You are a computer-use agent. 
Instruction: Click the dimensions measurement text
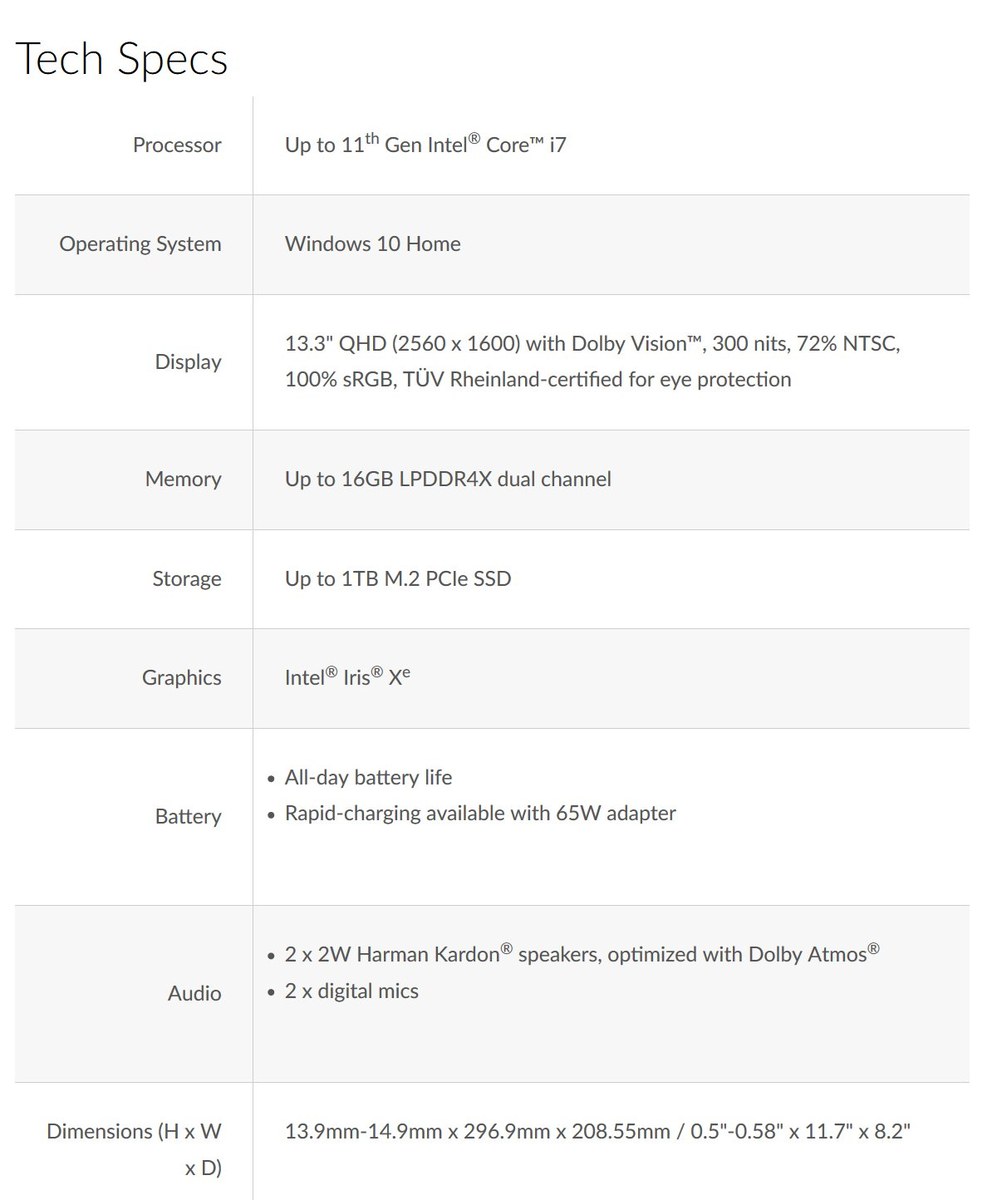597,1131
